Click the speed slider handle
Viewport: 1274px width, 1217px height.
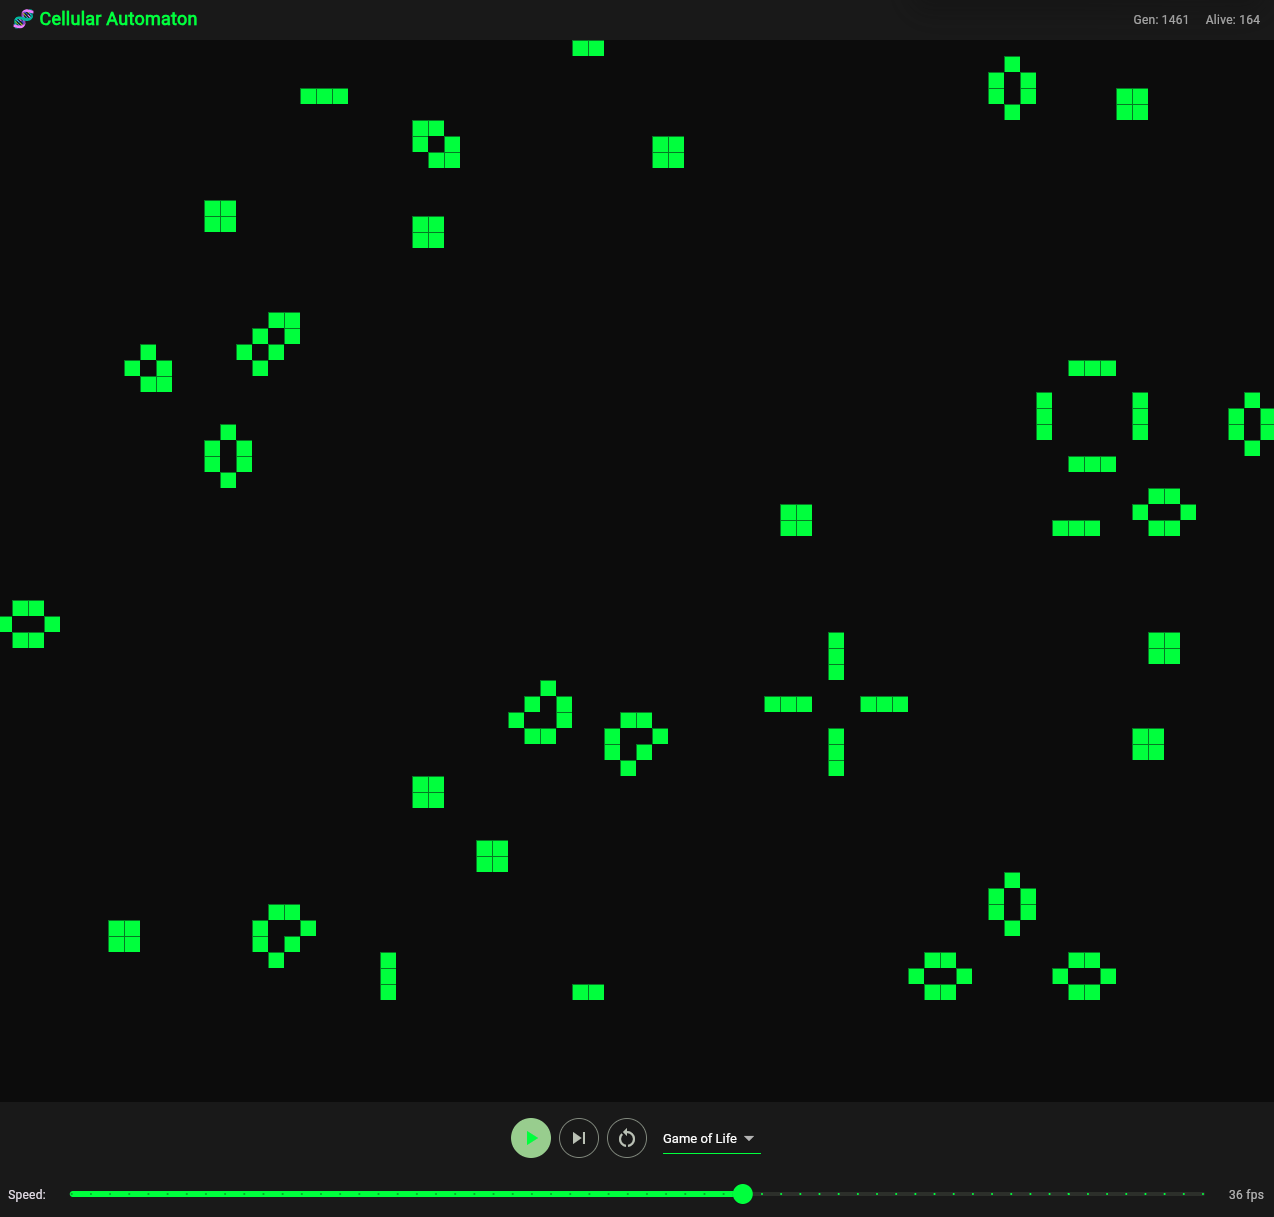(742, 1194)
